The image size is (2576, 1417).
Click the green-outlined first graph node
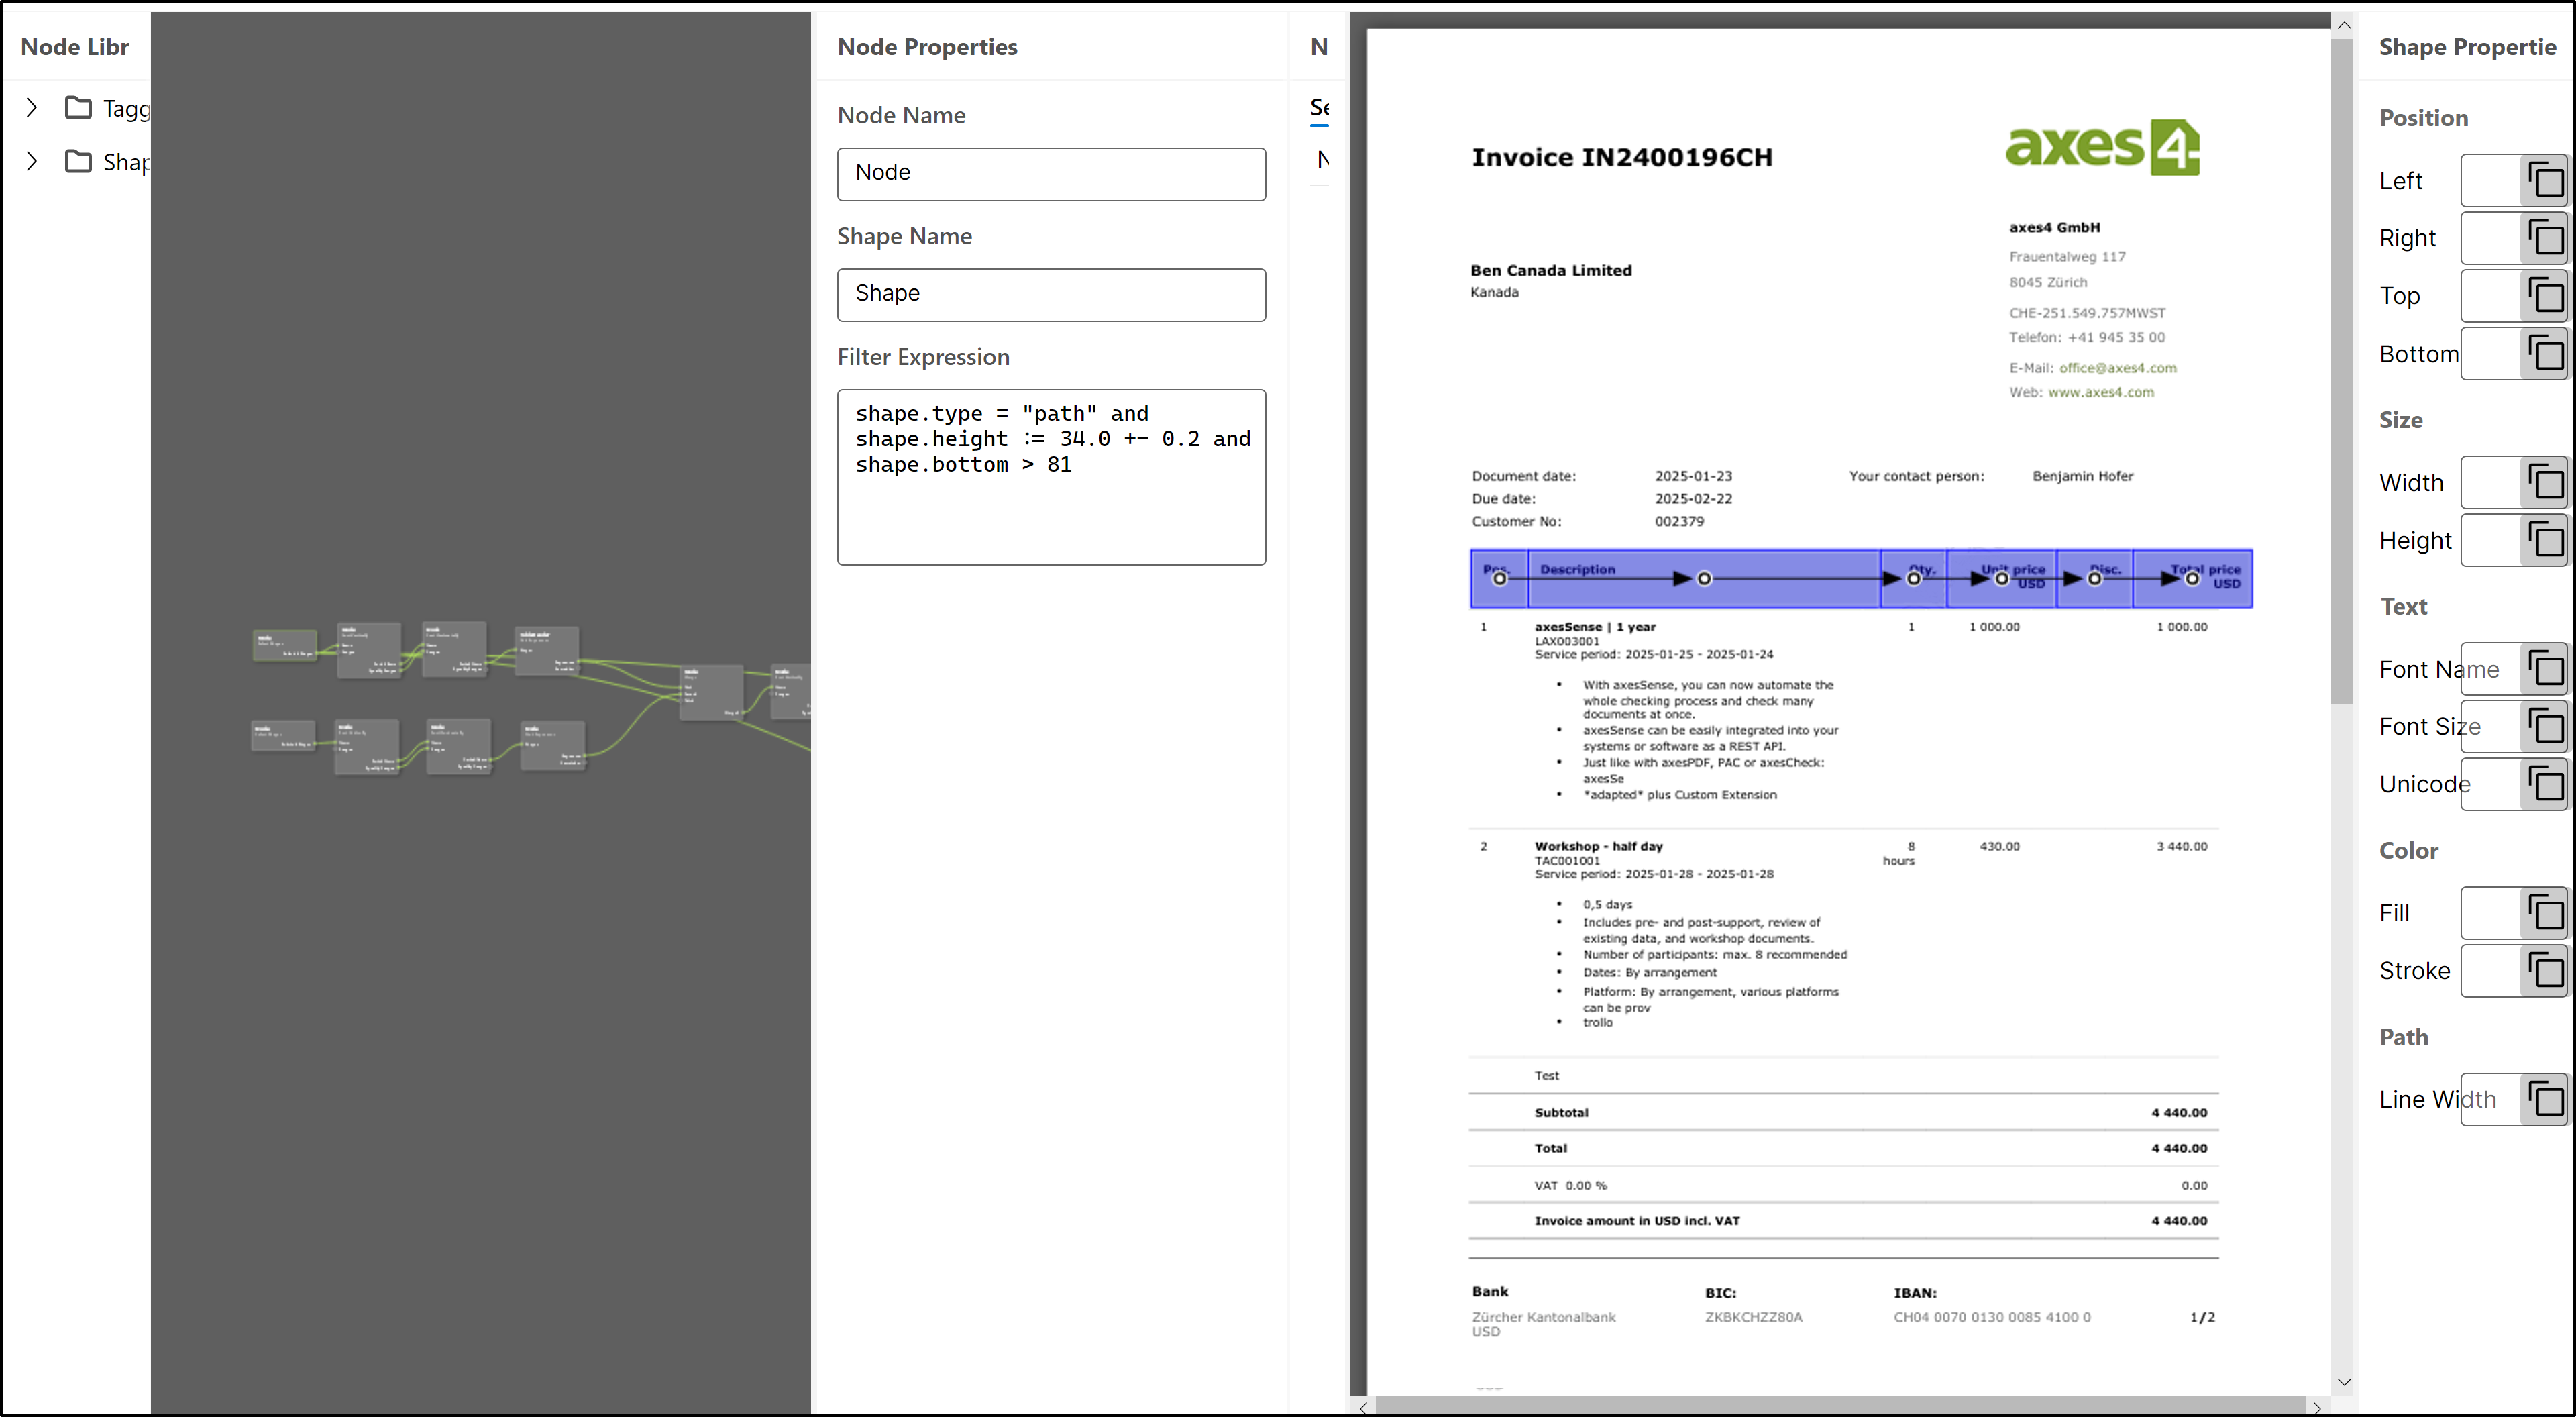click(285, 645)
